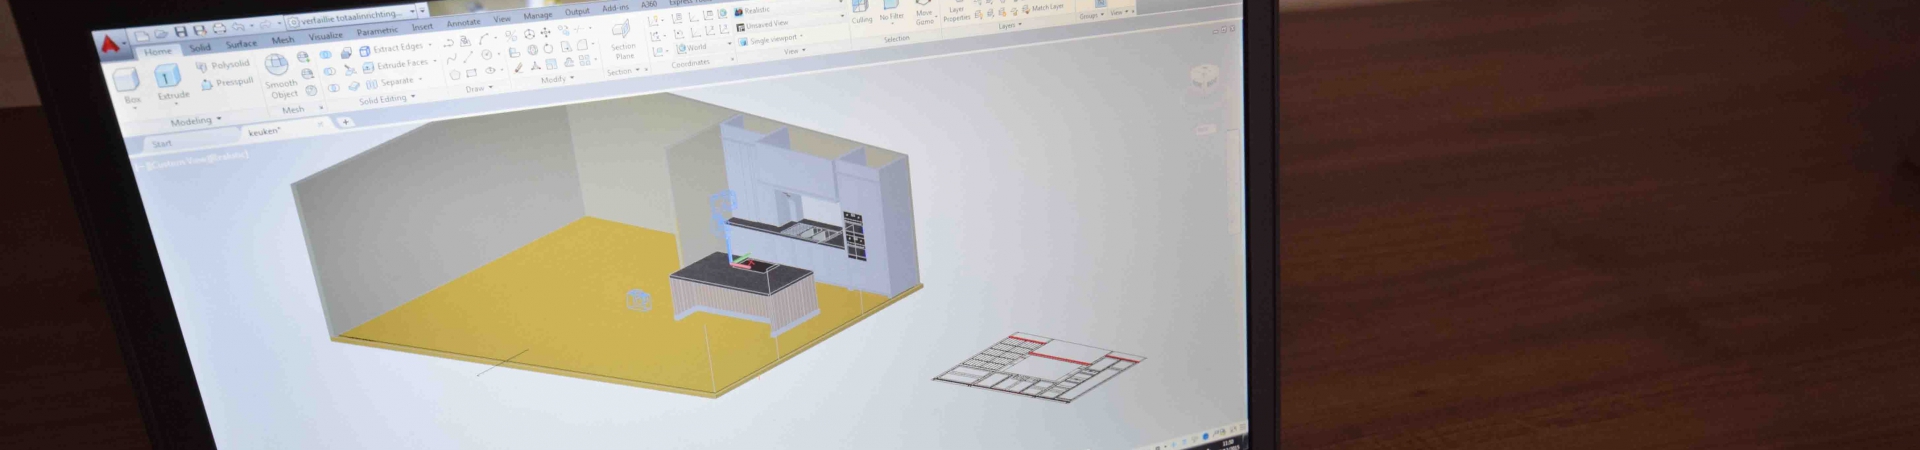Open the No Filter selection dropdown
1920x450 pixels.
pyautogui.click(x=891, y=11)
